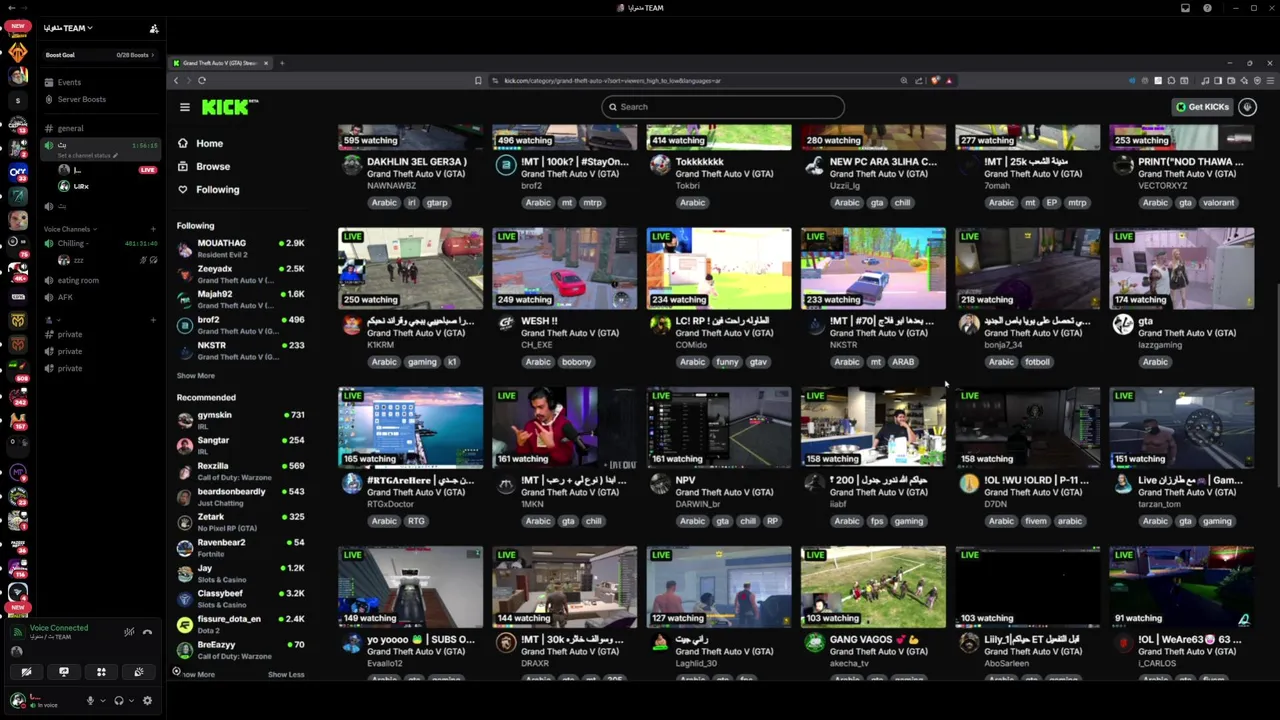Open the NPV stream thumbnail by DARWIN_br
The height and width of the screenshot is (720, 1280).
(718, 427)
